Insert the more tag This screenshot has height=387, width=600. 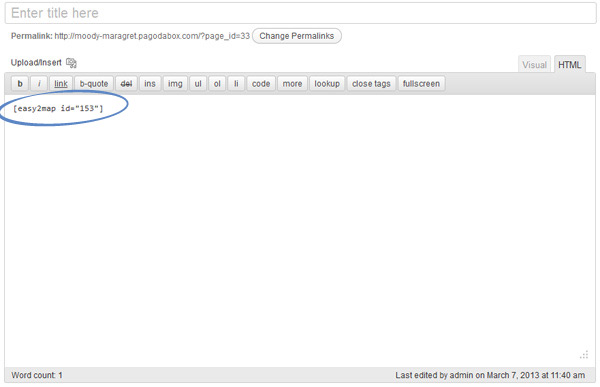(292, 83)
